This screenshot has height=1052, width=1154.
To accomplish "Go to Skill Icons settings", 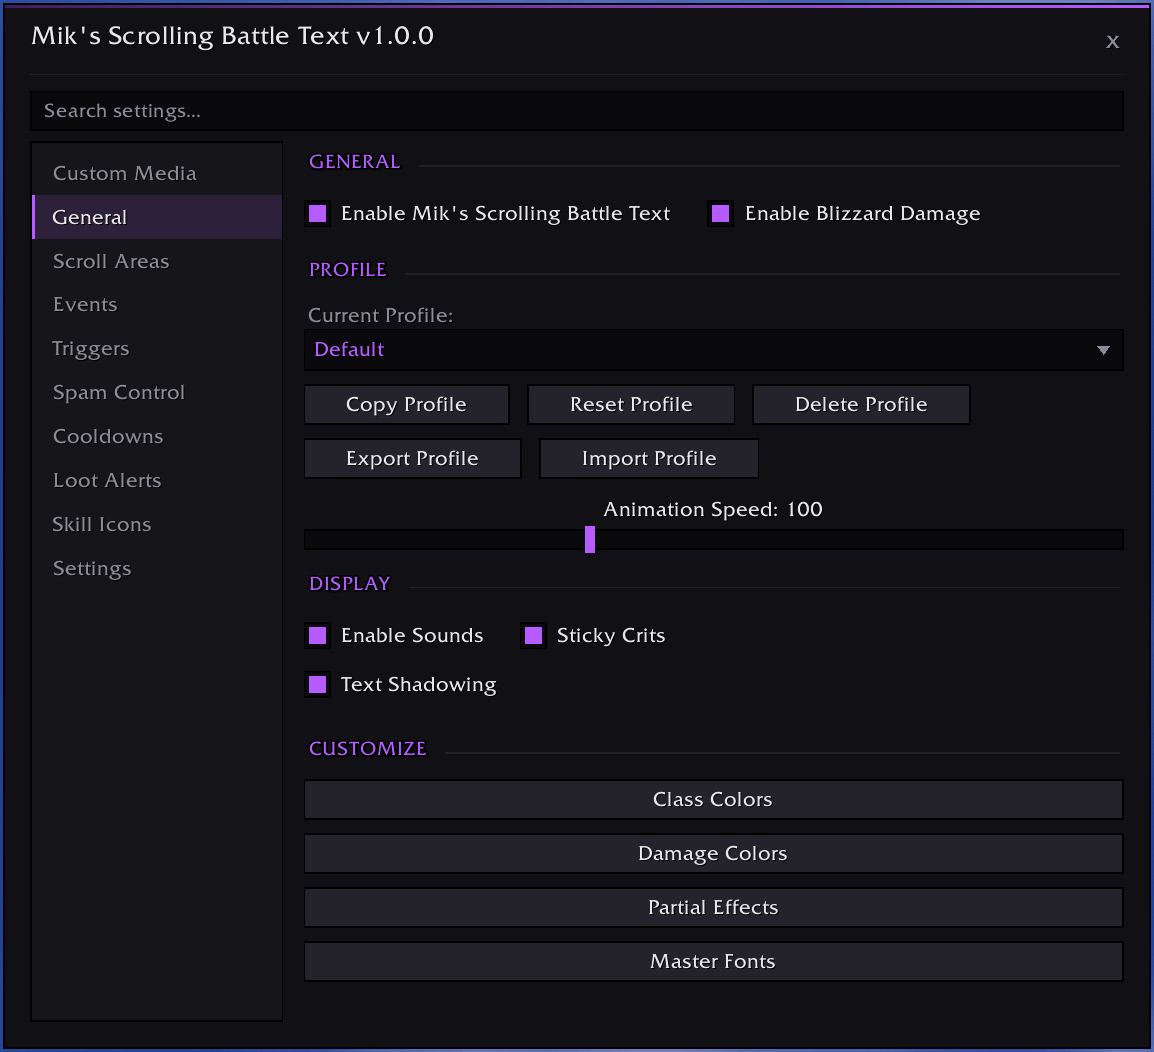I will click(x=157, y=524).
